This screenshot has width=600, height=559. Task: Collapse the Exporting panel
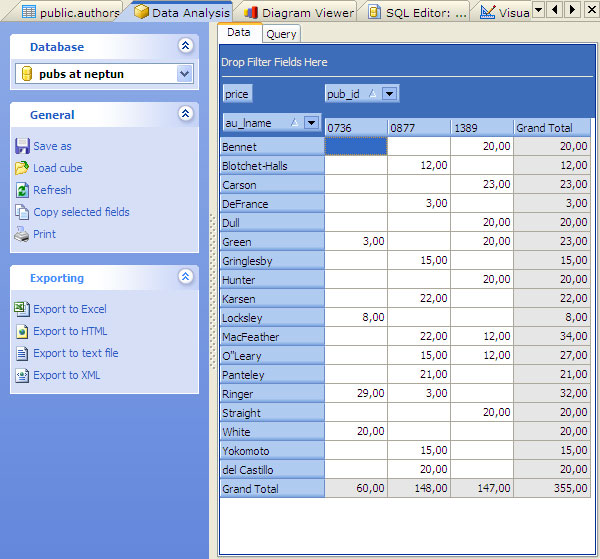(x=186, y=276)
